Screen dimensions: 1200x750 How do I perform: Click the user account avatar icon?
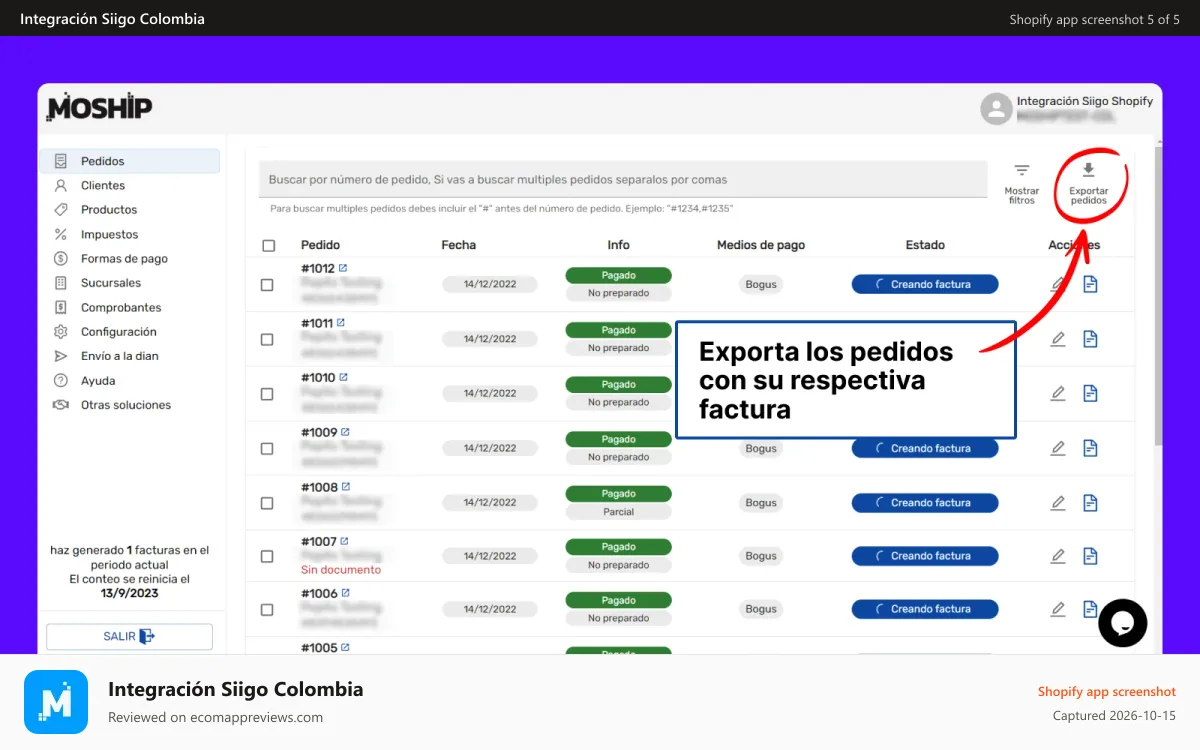(x=996, y=109)
